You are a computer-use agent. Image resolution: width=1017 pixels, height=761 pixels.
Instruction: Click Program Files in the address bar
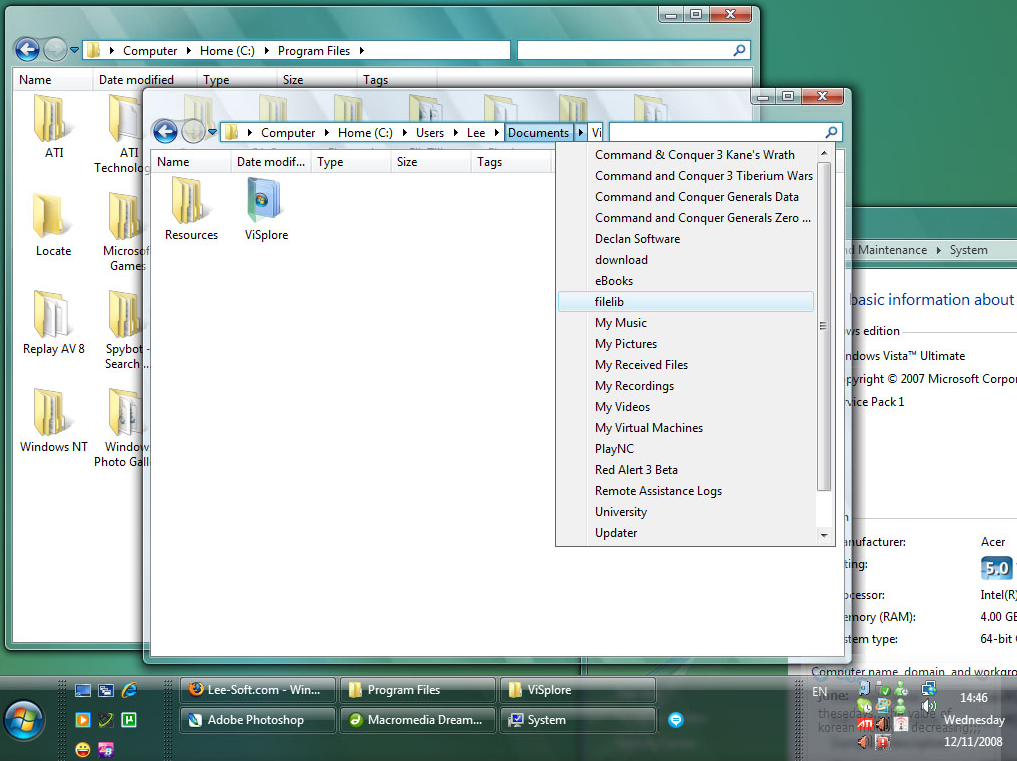pos(314,51)
